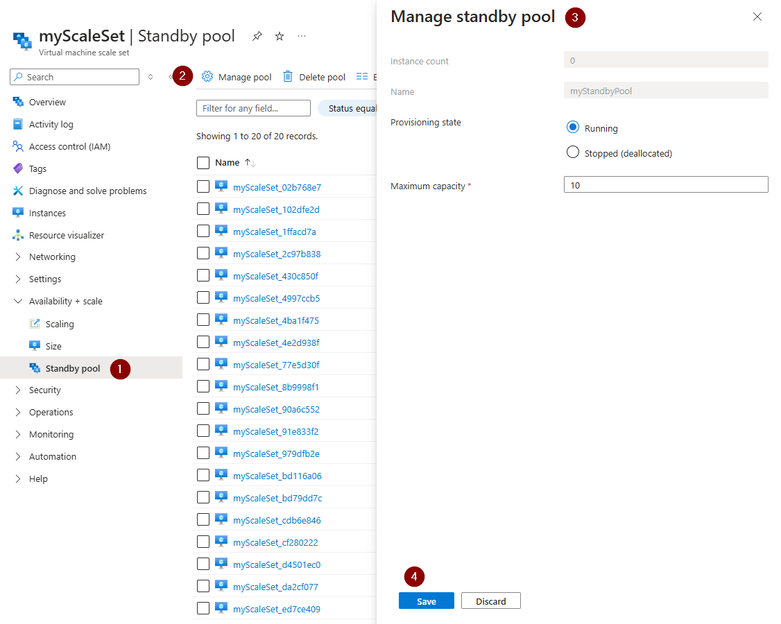Check the box for myScaleSet_102dfe2d
The width and height of the screenshot is (781, 624).
203,209
